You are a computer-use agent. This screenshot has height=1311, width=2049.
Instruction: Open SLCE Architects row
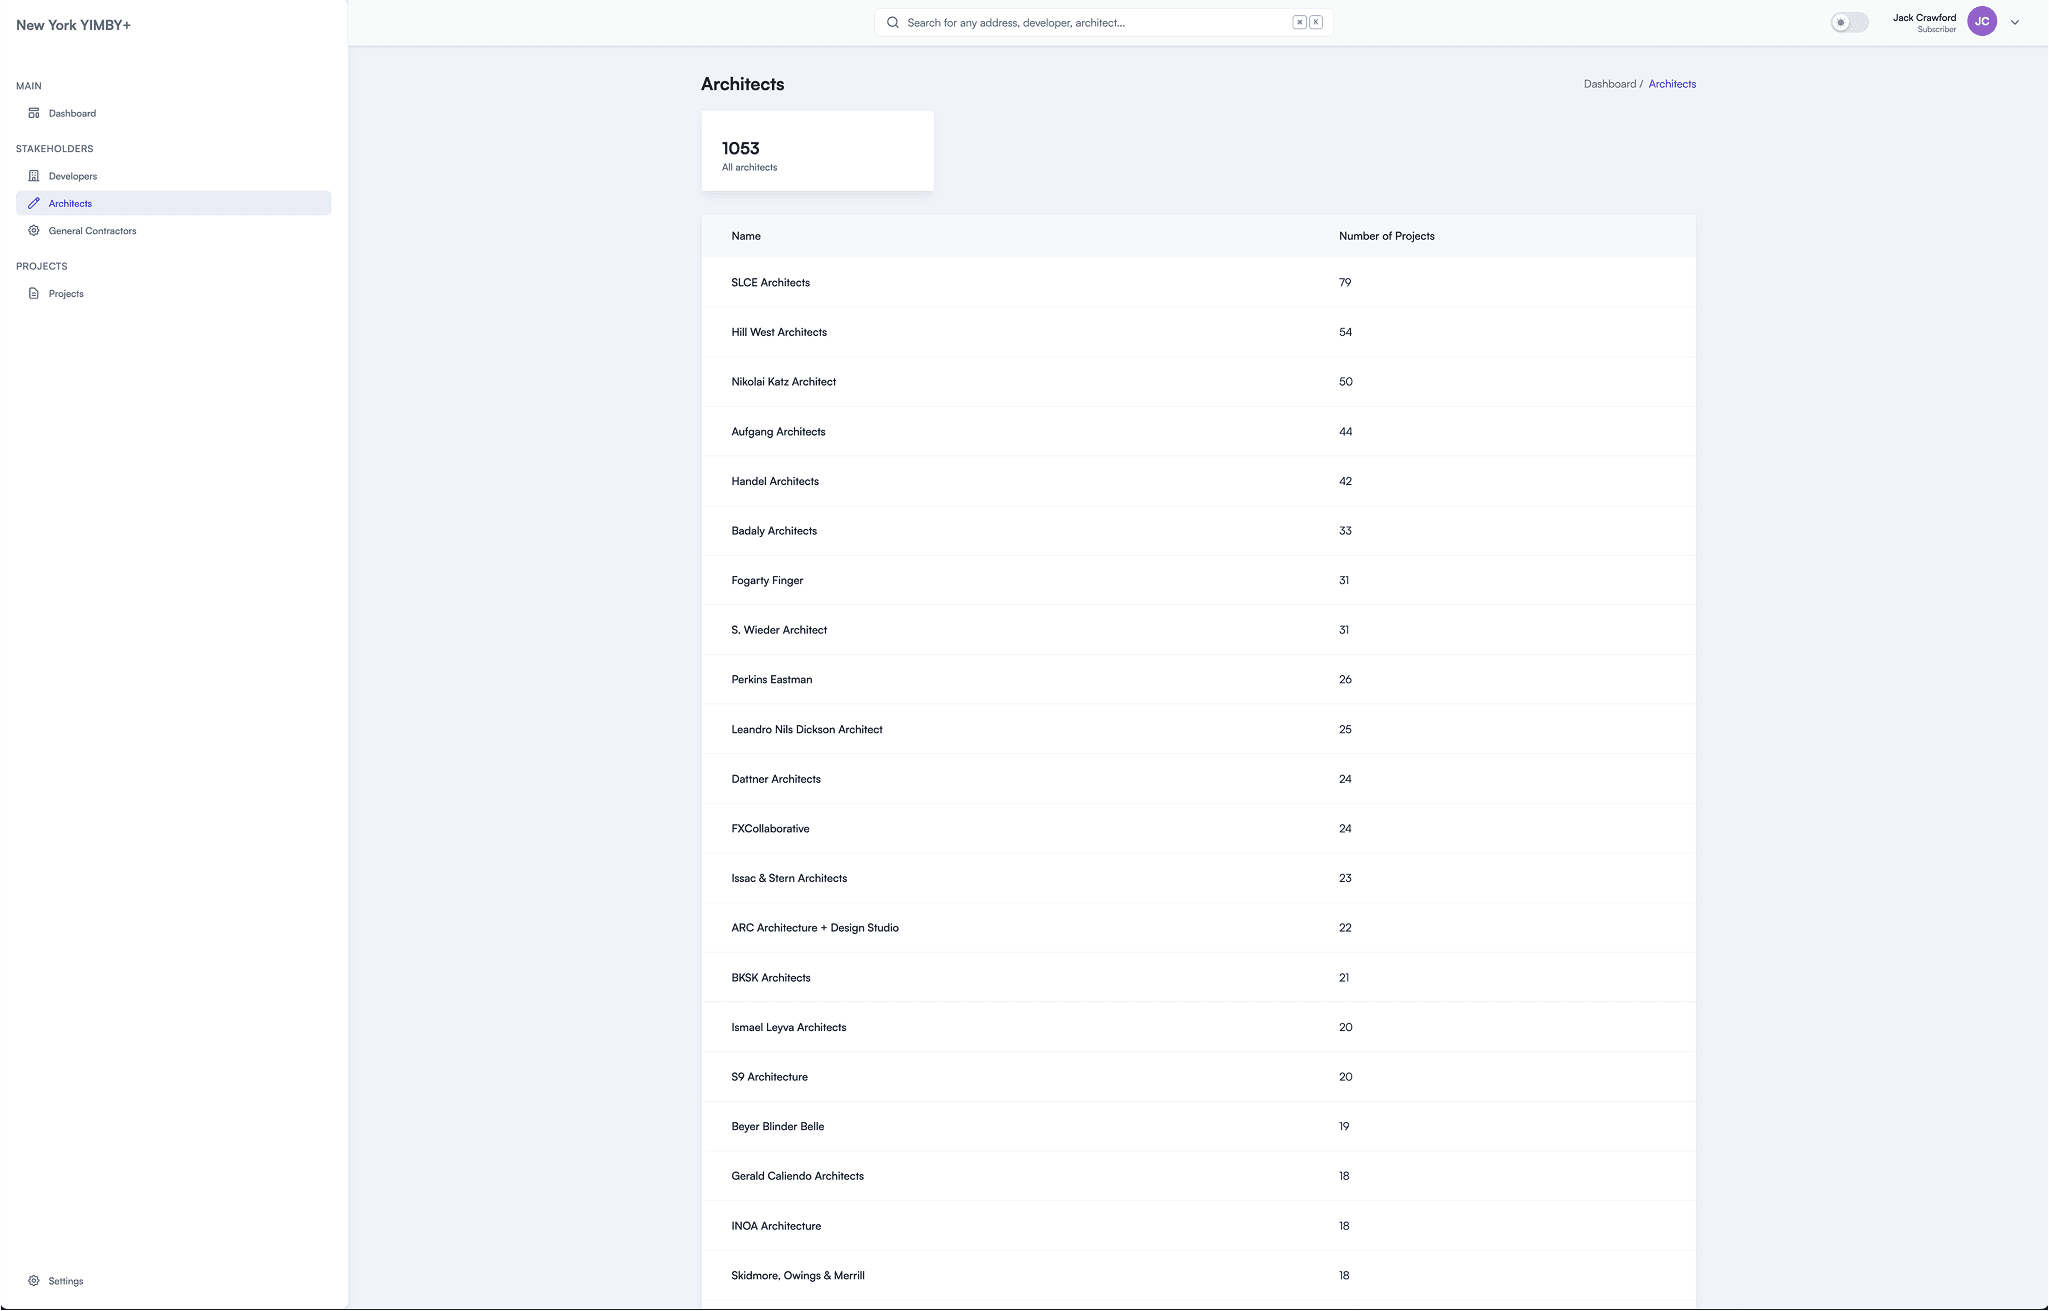[770, 283]
